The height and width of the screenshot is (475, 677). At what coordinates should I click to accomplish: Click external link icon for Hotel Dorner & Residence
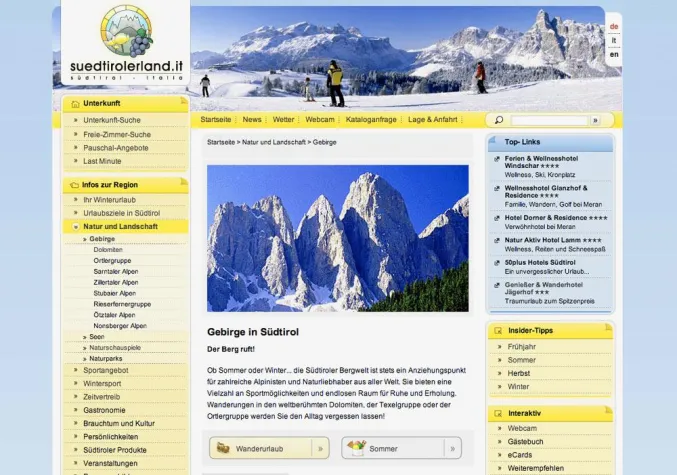[496, 217]
